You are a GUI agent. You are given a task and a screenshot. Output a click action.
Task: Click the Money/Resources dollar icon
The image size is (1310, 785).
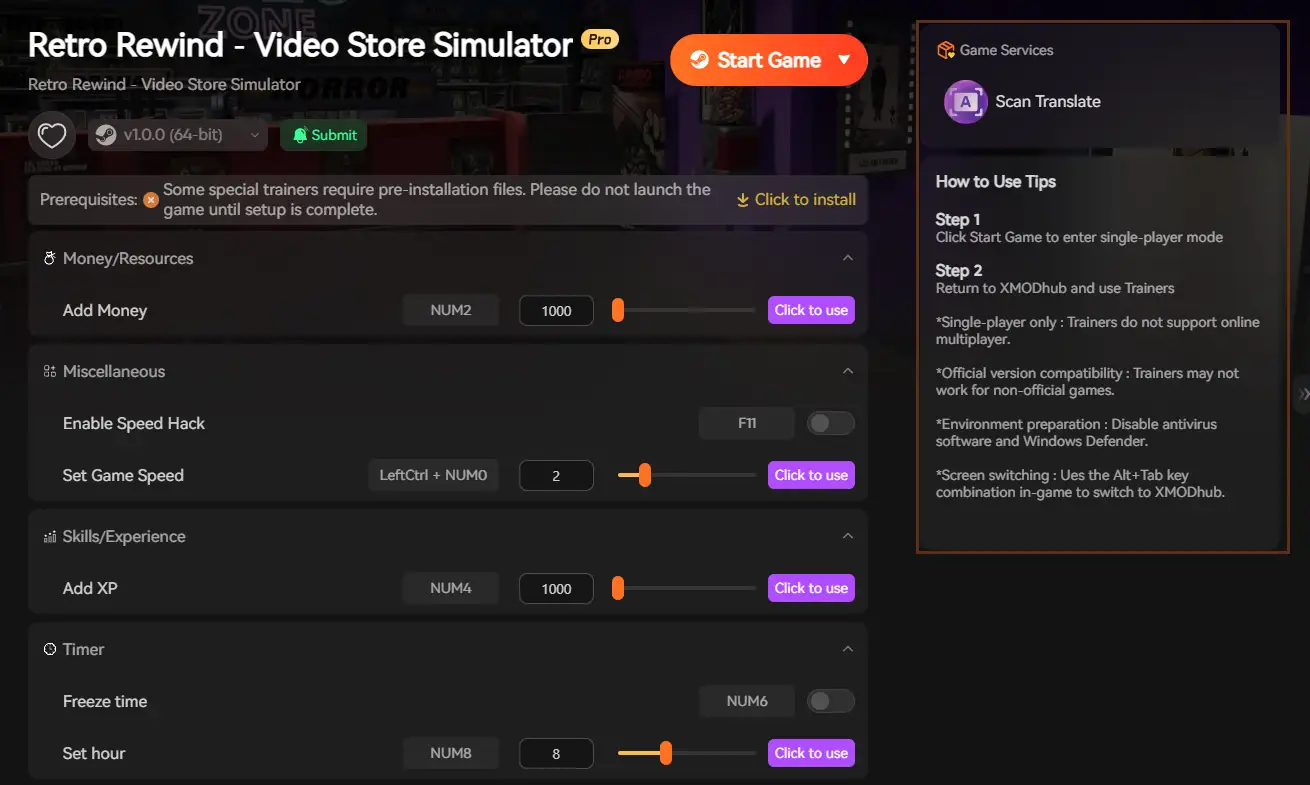pos(49,257)
